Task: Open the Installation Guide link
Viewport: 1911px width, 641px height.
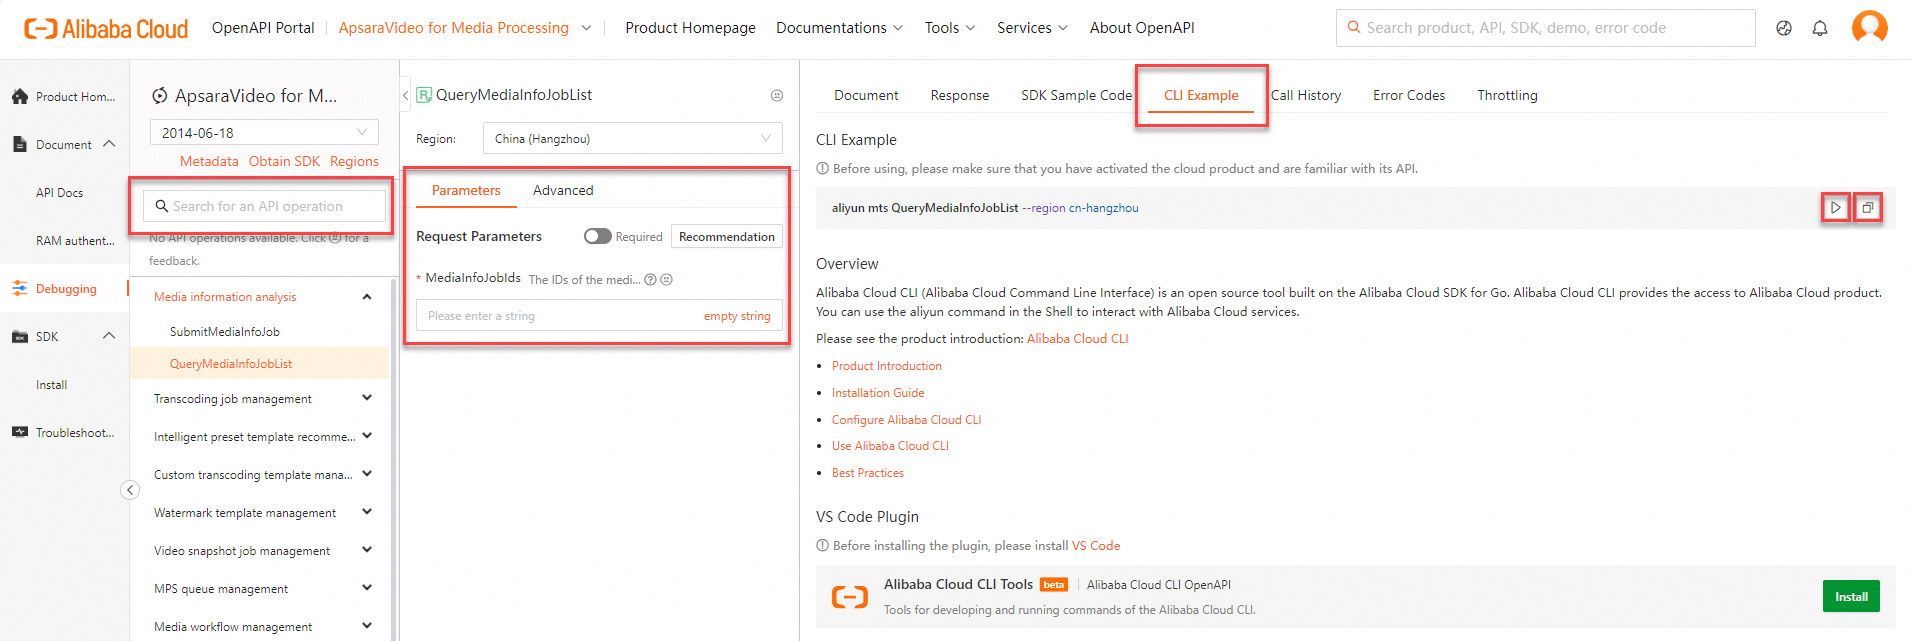Action: pyautogui.click(x=878, y=393)
